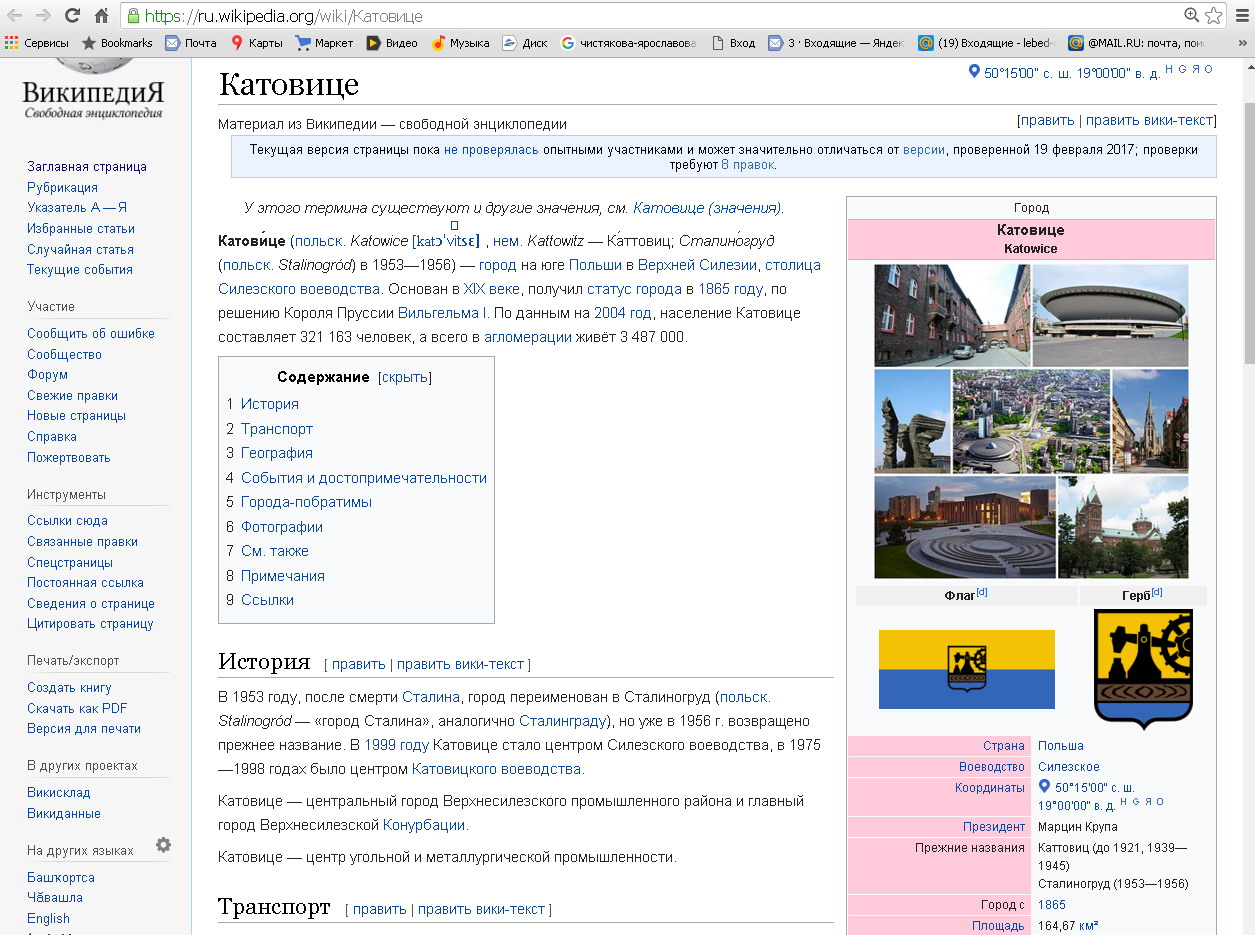
Task: Click the Музыка bookmark icon
Action: pos(438,43)
